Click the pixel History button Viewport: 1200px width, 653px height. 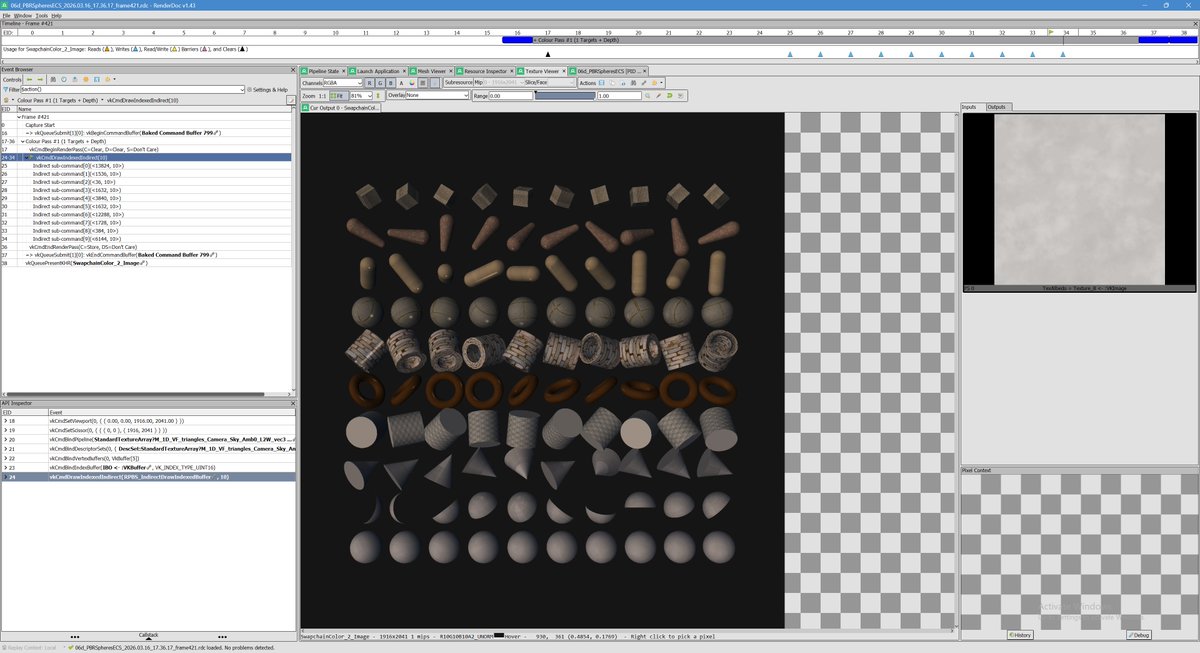[x=1020, y=635]
